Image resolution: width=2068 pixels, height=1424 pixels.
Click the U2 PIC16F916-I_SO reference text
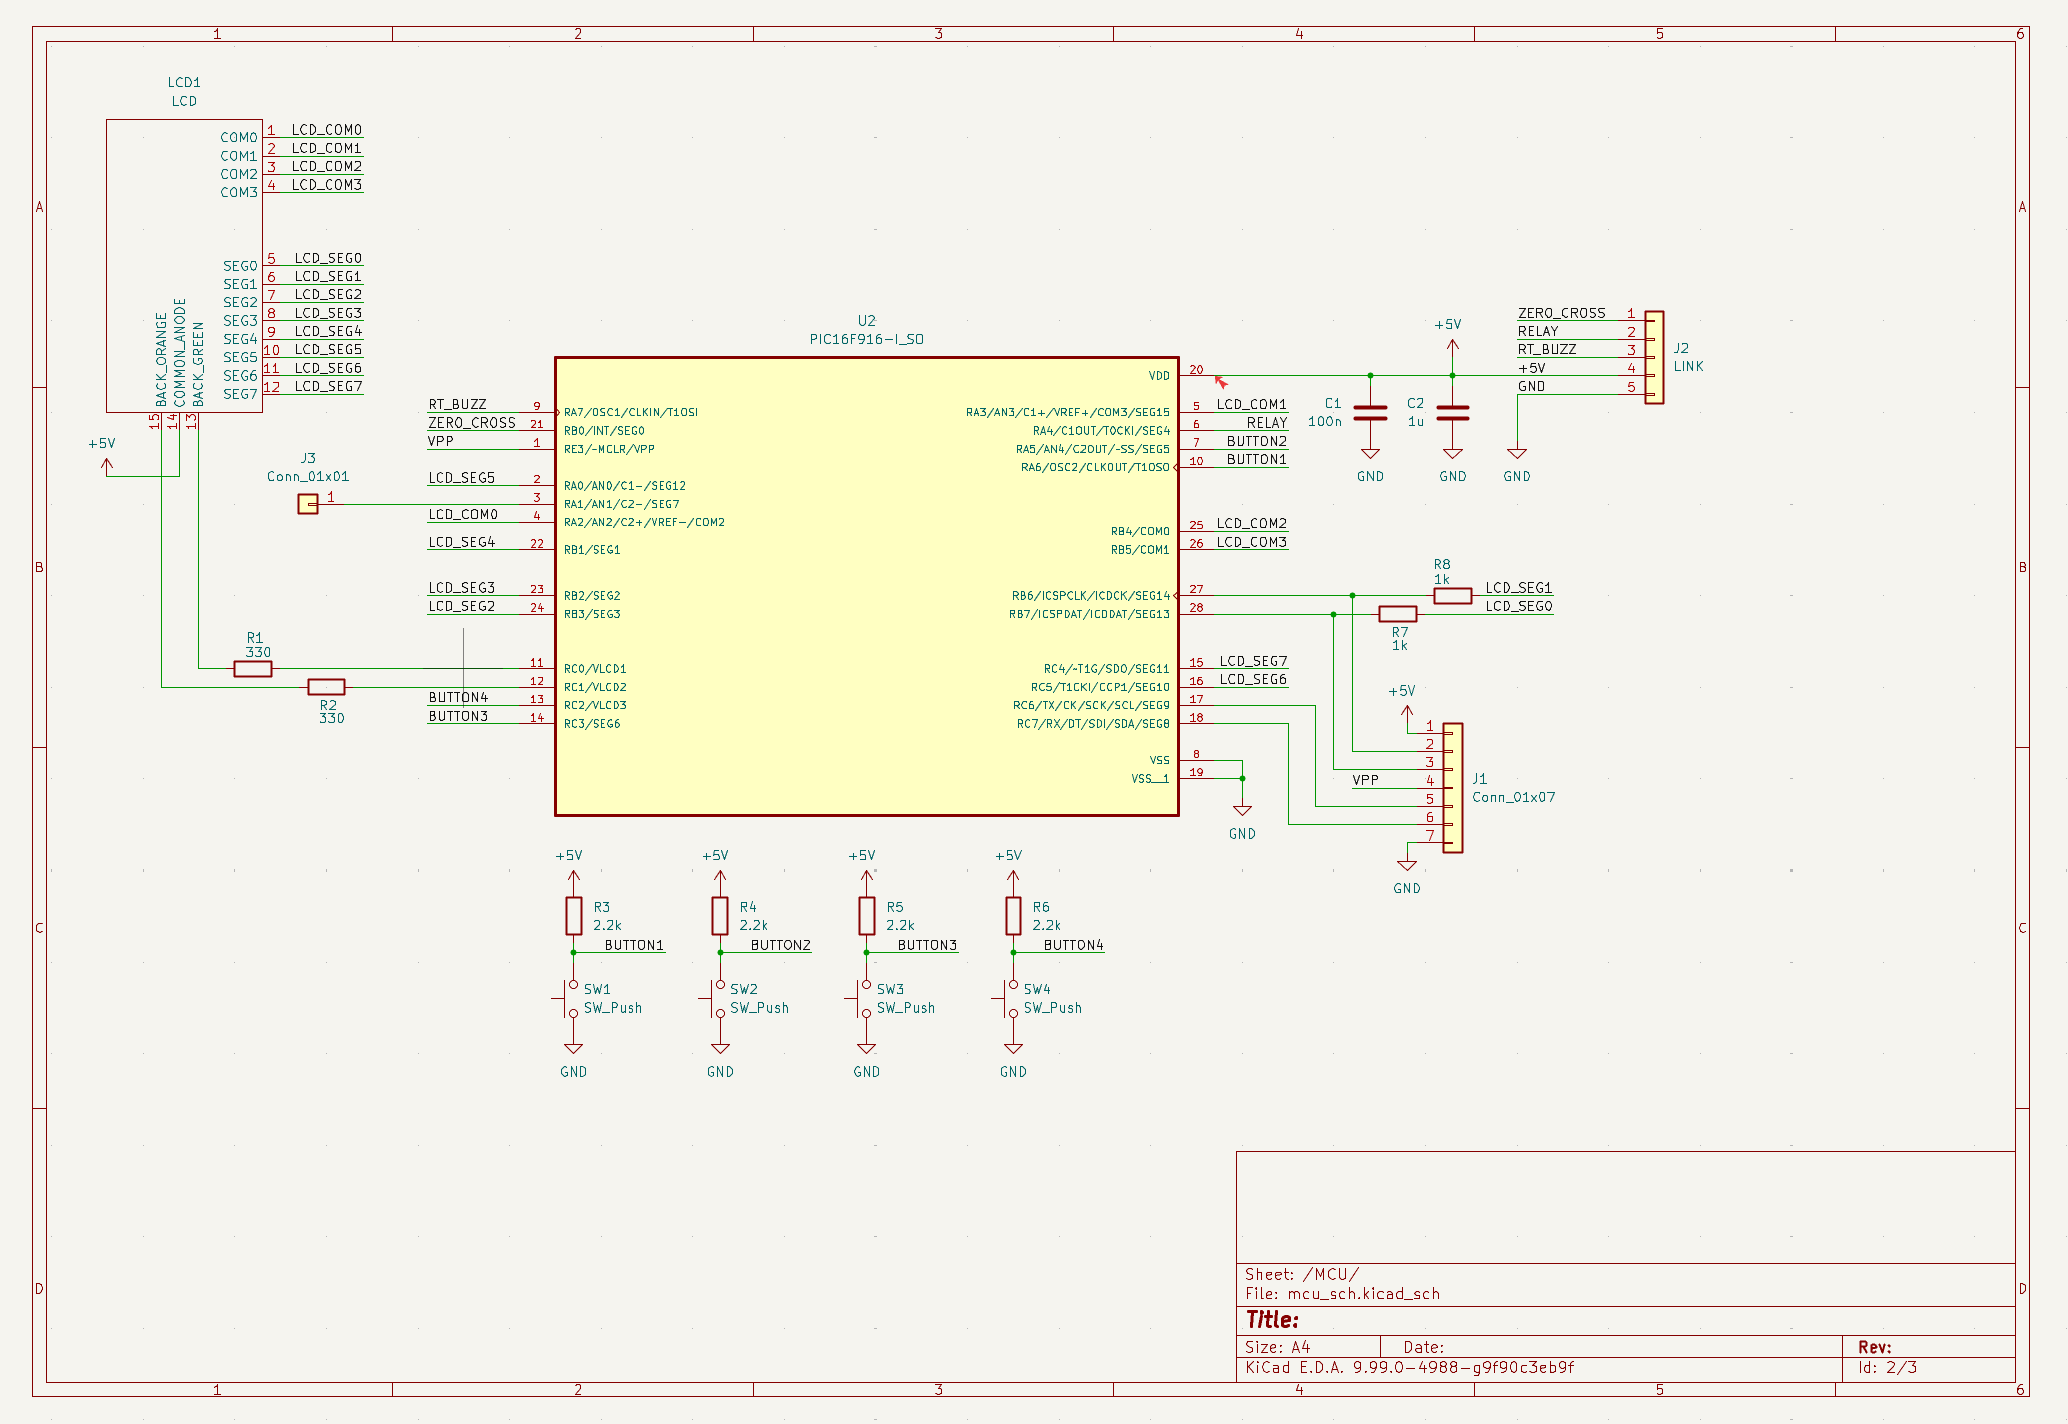[866, 321]
